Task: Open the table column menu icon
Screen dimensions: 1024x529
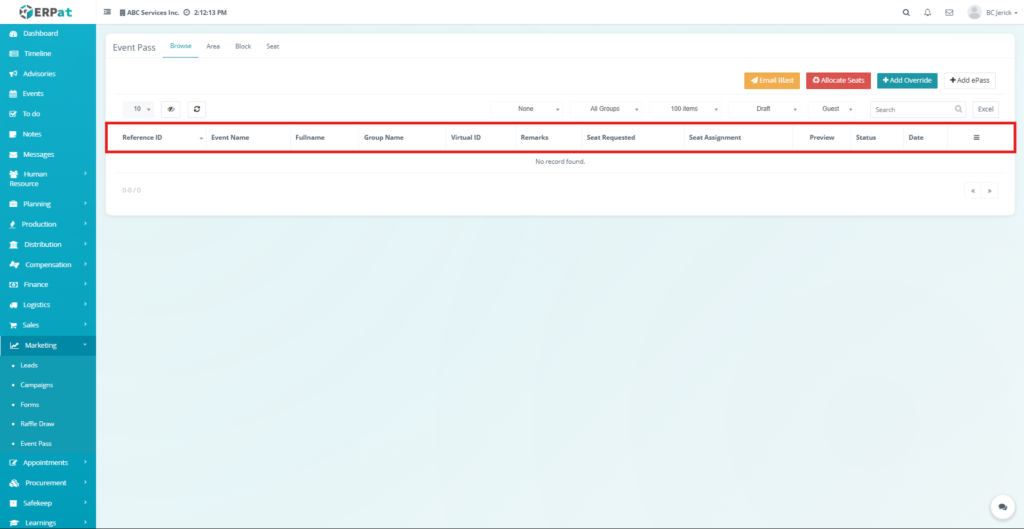Action: [x=976, y=137]
